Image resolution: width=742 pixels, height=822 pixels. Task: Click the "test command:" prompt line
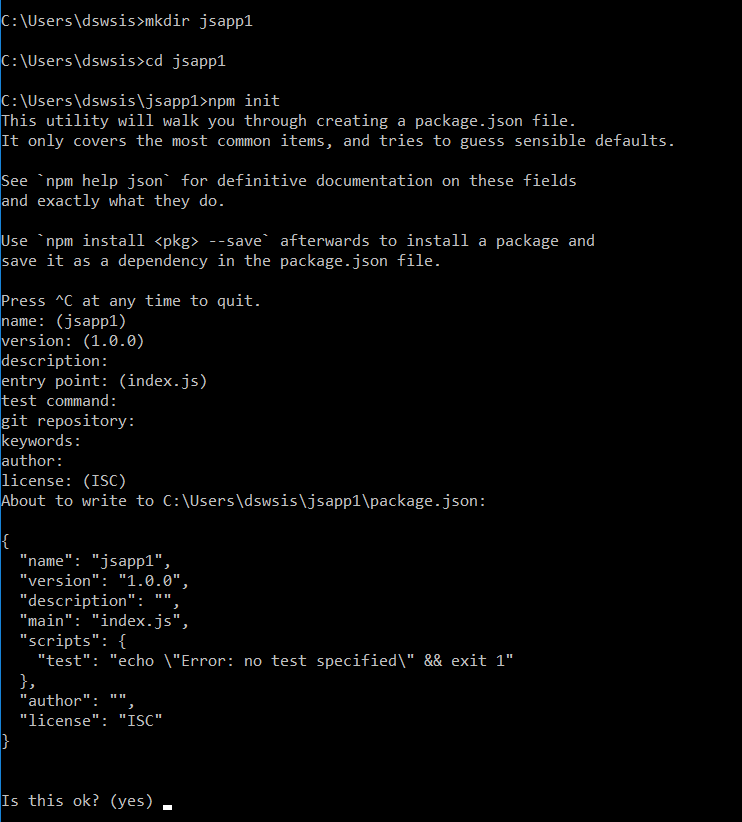pyautogui.click(x=59, y=401)
